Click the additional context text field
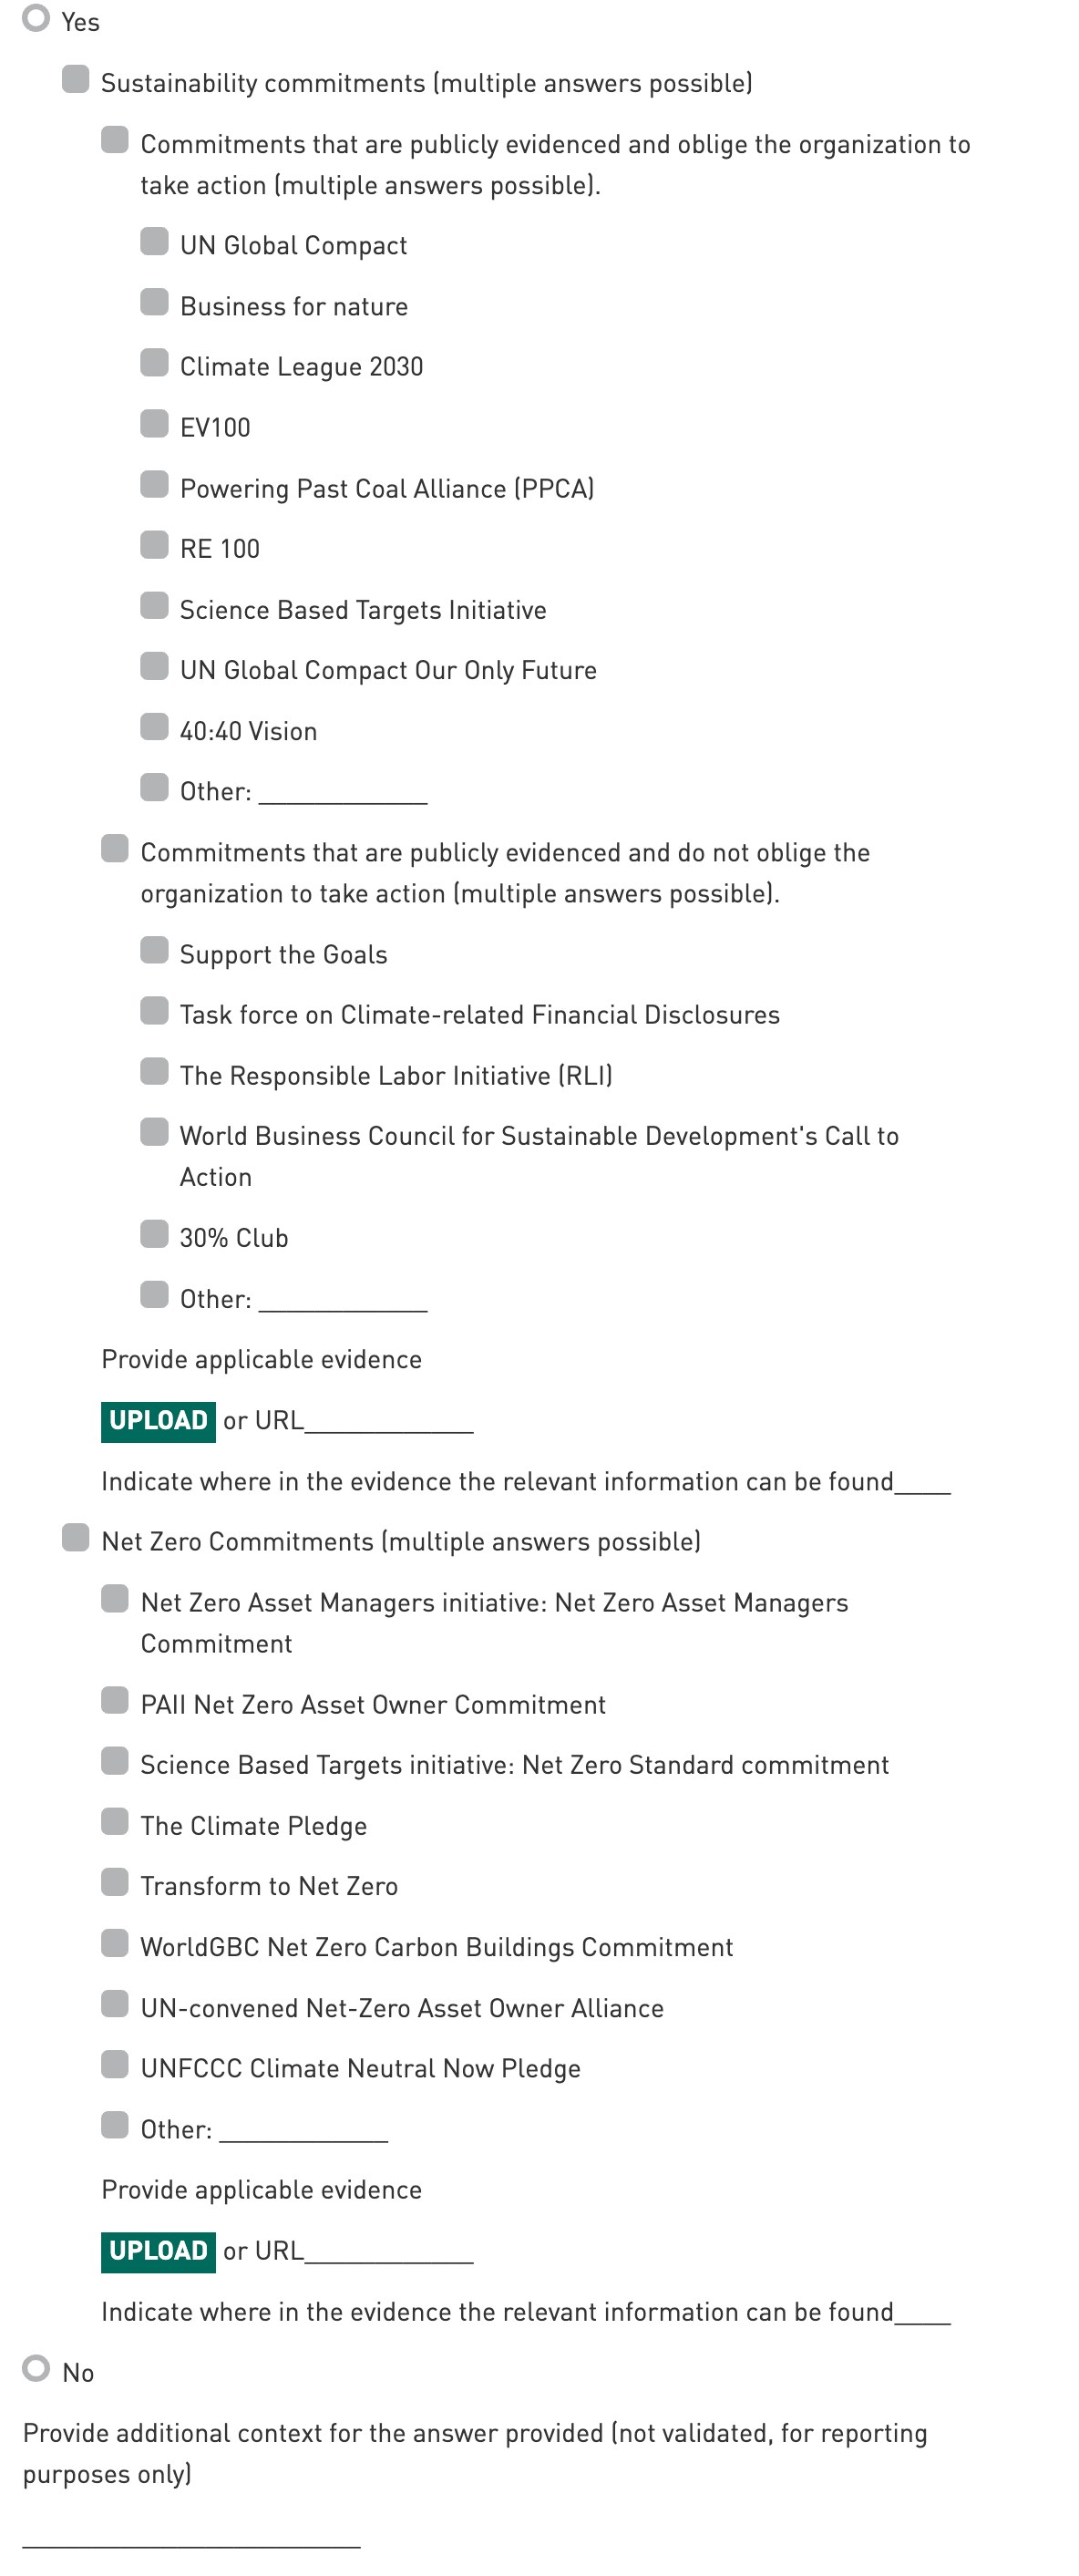The height and width of the screenshot is (2576, 1079). point(191,2533)
